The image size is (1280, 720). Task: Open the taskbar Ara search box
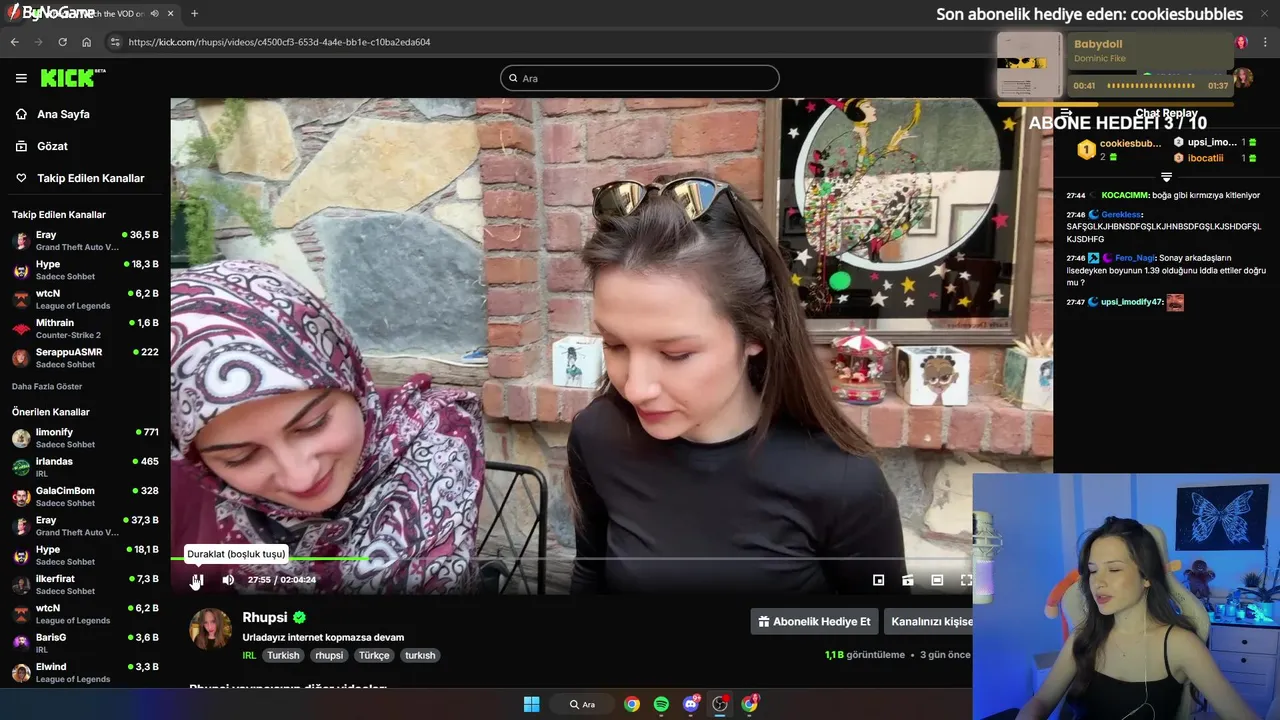click(582, 704)
